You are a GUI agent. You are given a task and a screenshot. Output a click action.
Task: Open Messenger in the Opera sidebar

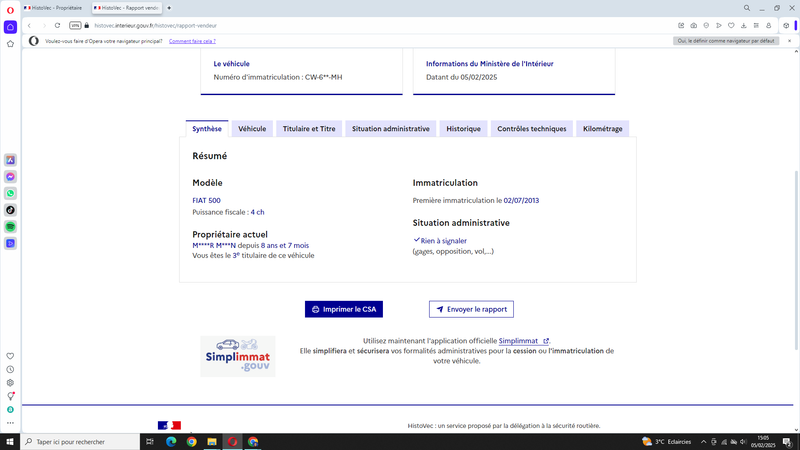click(10, 177)
